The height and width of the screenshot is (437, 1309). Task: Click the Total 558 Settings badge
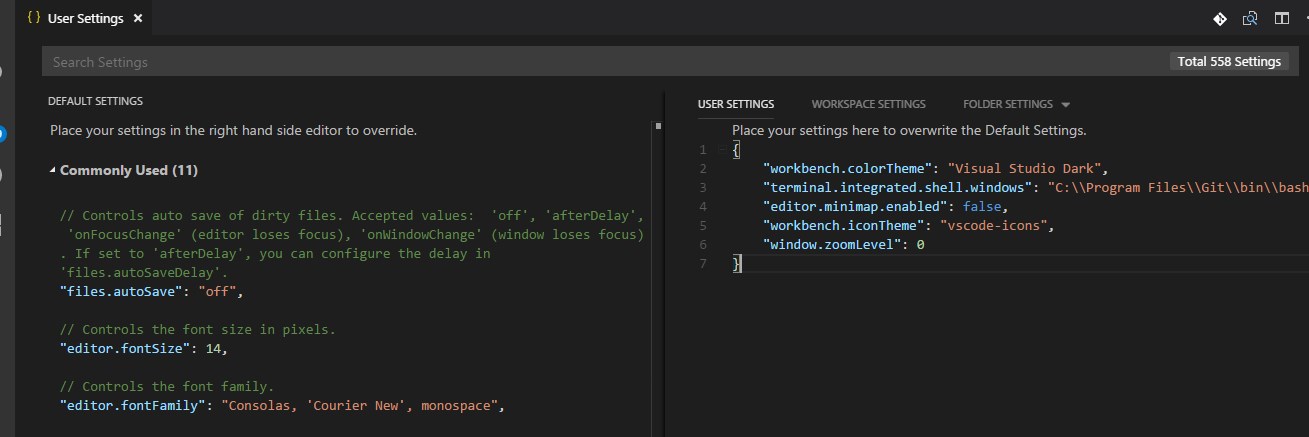click(1229, 62)
